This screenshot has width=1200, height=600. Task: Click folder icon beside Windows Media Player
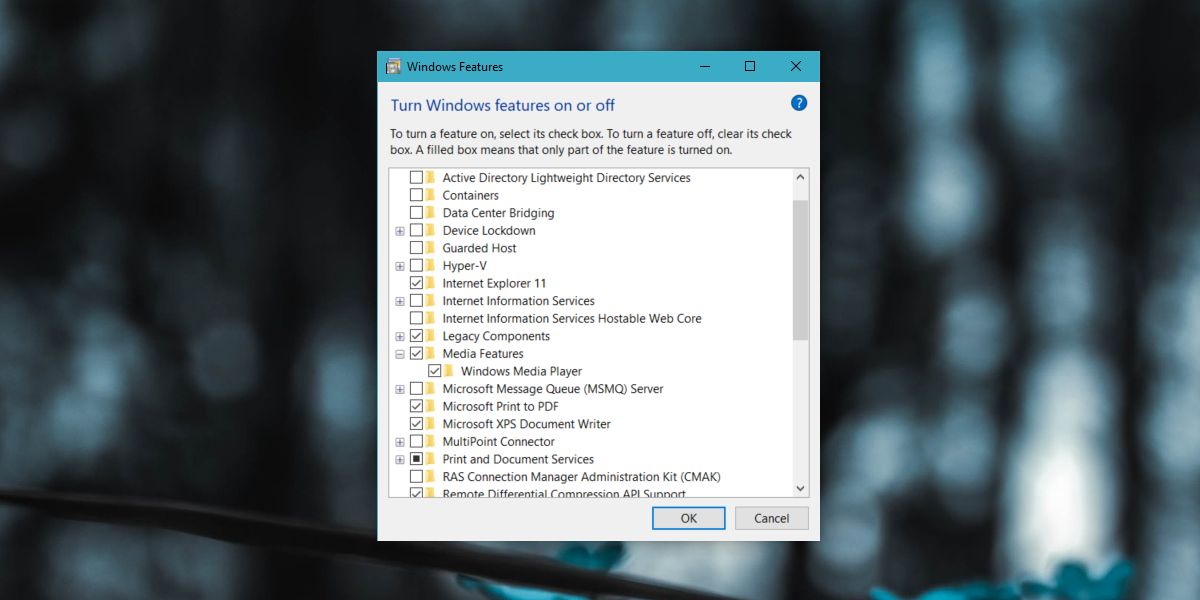coord(450,371)
